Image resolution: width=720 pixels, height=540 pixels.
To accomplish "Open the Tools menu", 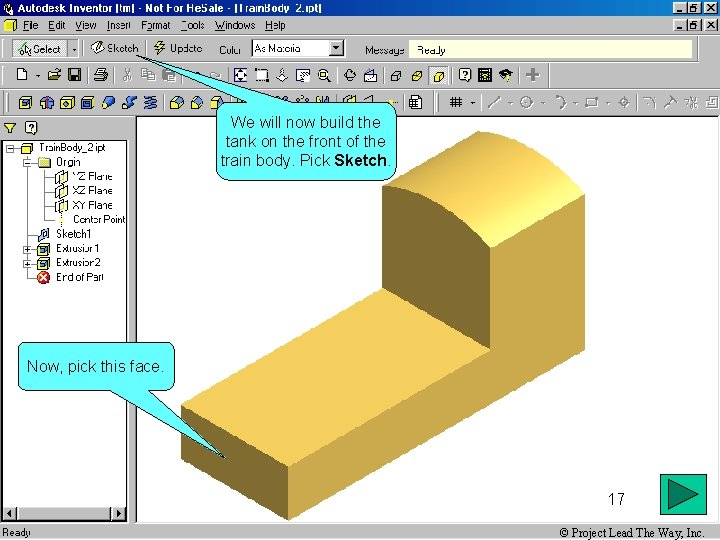I will (192, 25).
